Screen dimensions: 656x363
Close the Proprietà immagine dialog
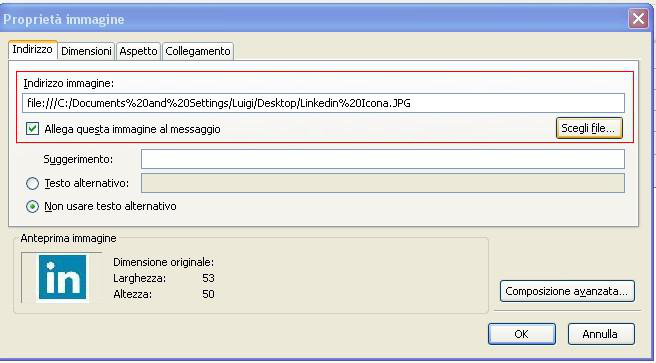coord(638,19)
